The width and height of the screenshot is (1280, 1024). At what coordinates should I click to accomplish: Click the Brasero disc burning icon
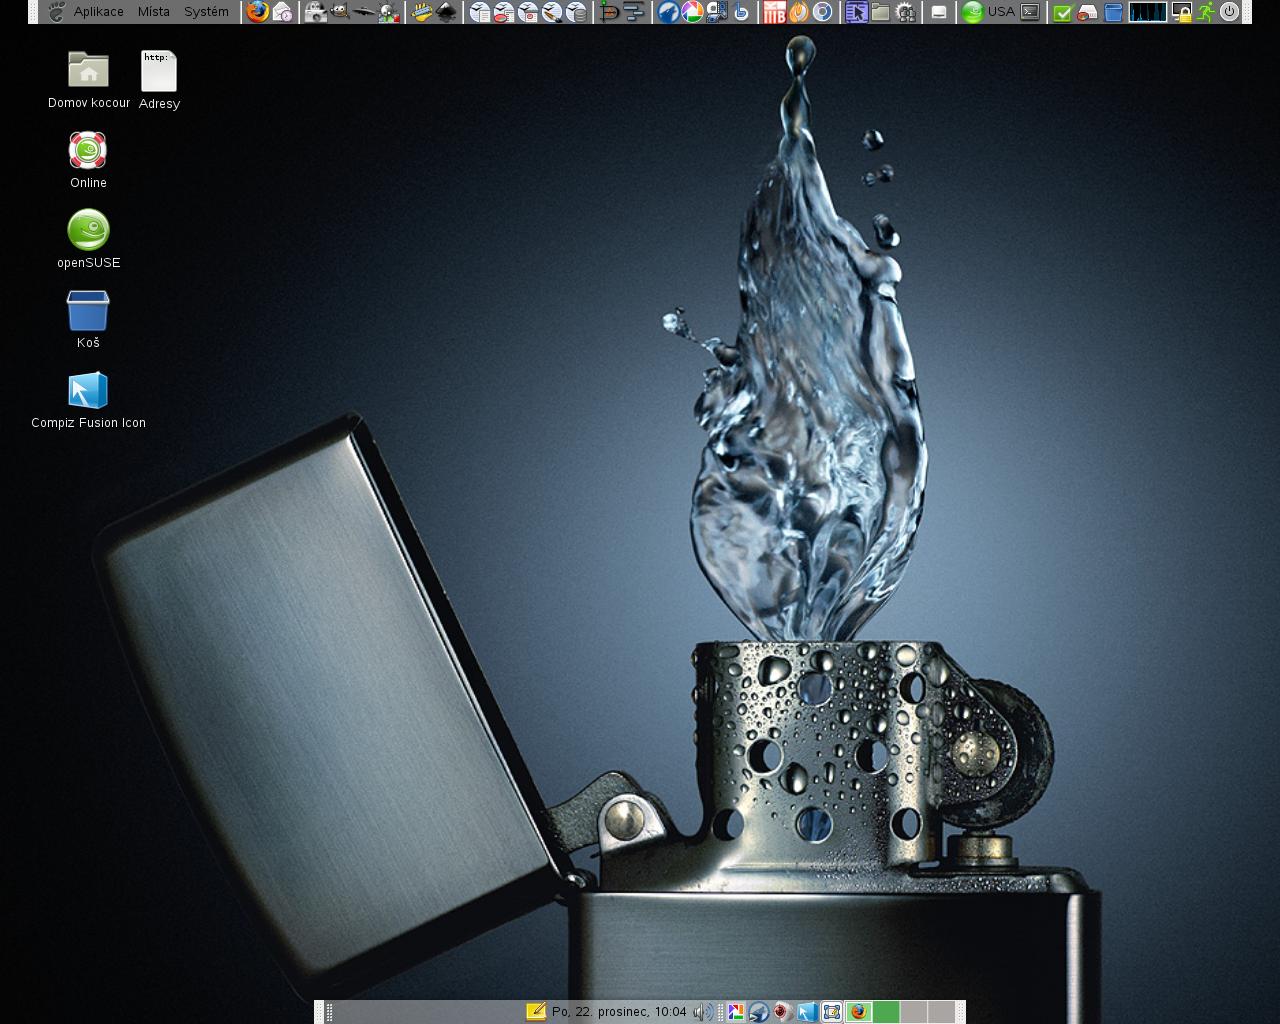tap(798, 12)
